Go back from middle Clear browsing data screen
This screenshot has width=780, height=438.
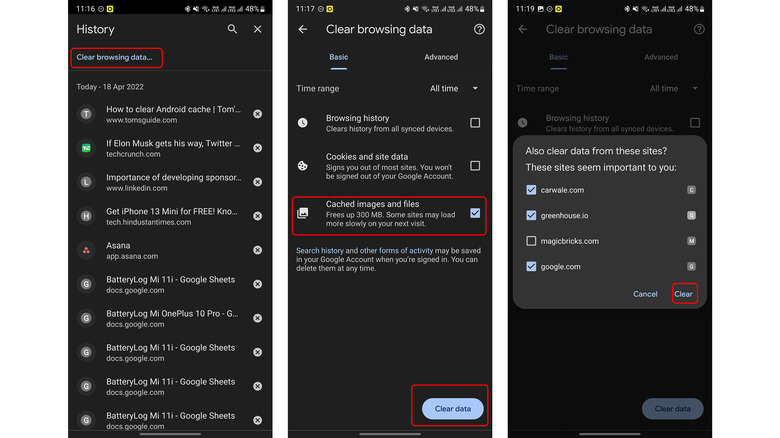(303, 29)
